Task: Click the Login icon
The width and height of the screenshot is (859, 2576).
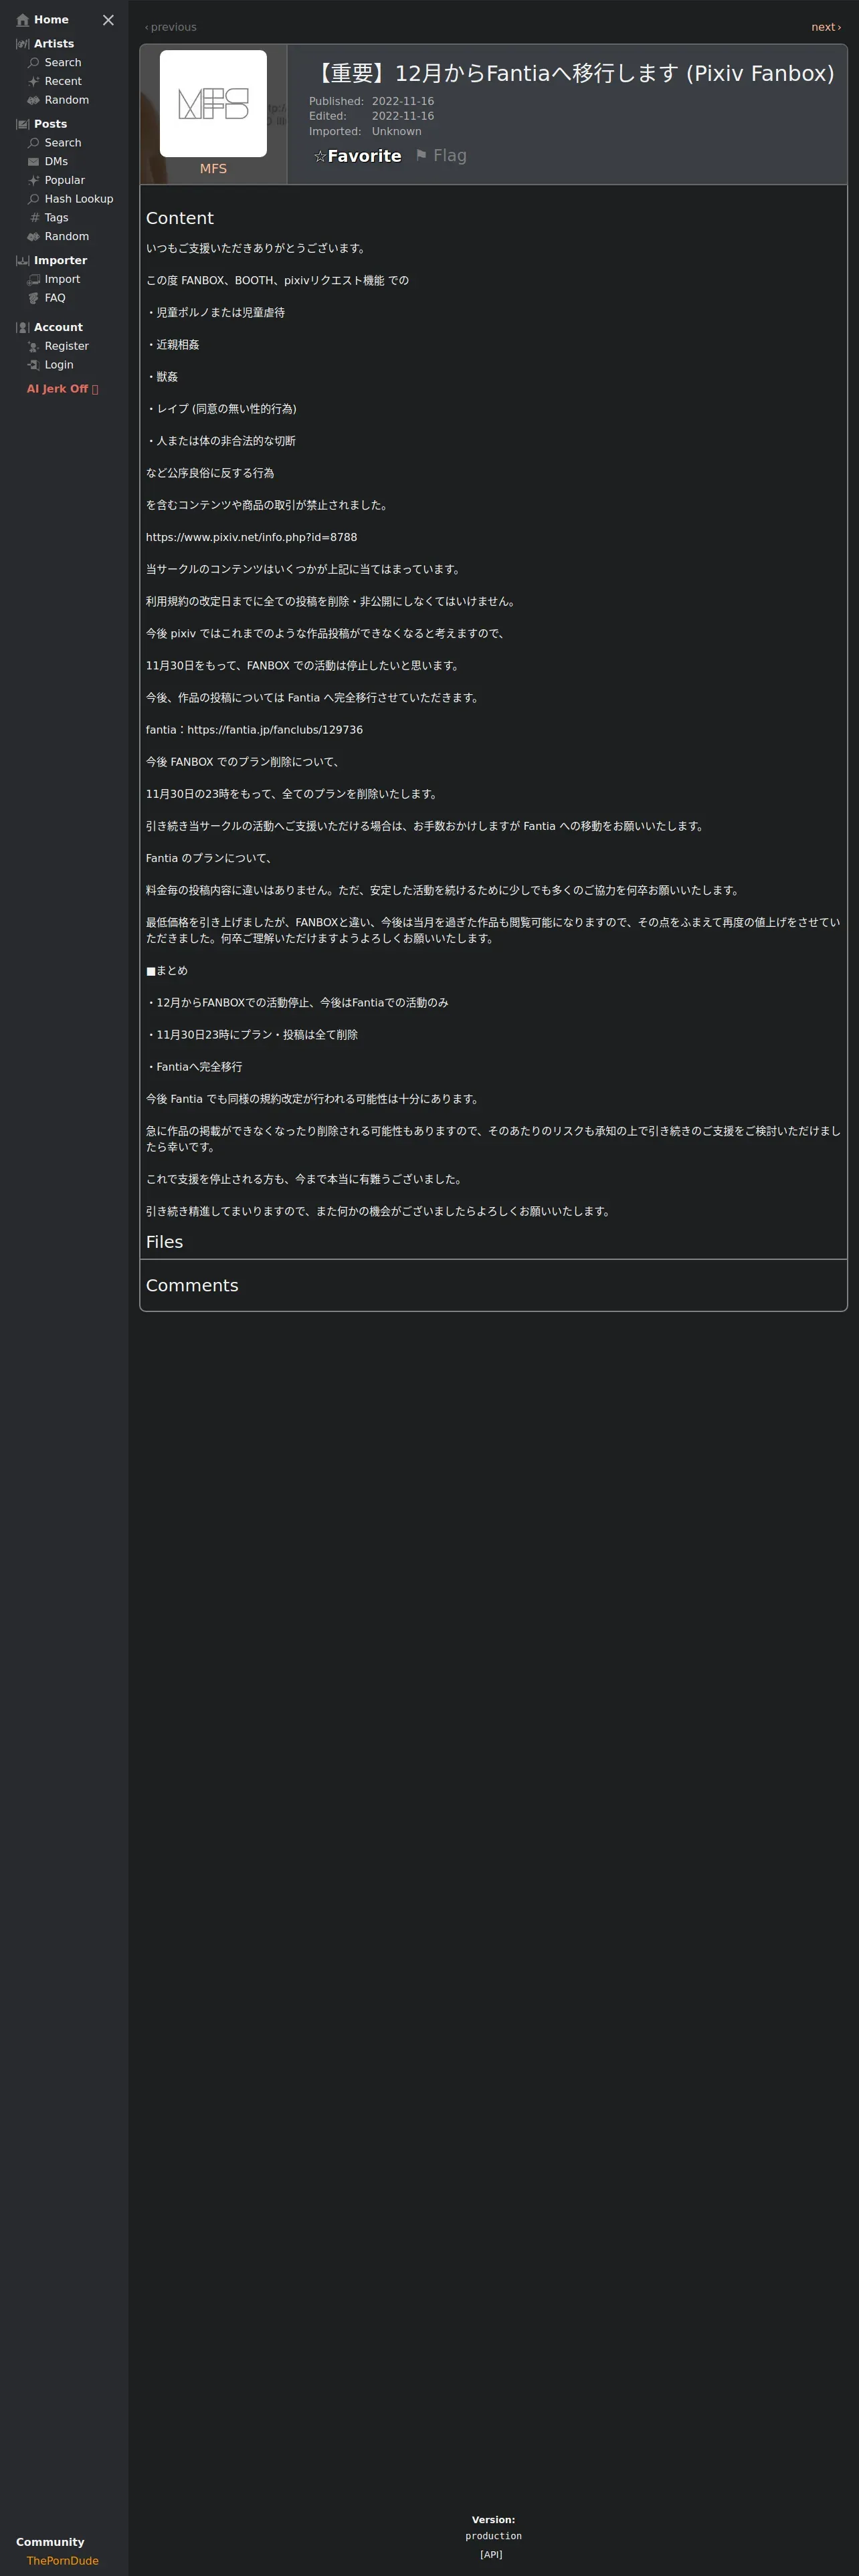Action: 33,365
